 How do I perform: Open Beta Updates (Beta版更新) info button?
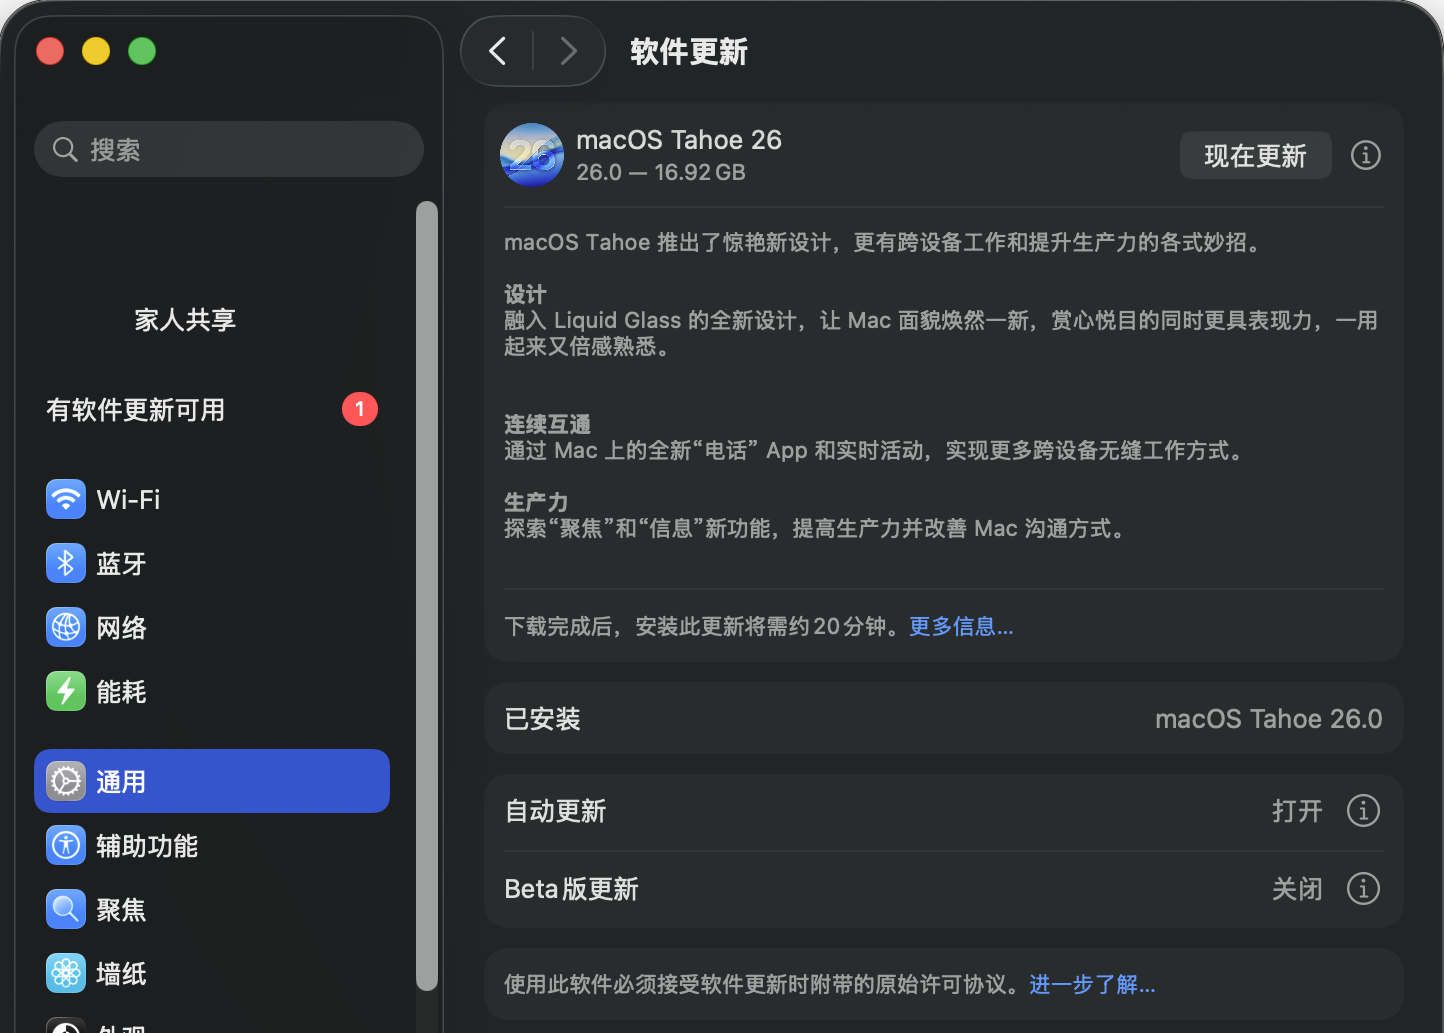tap(1363, 889)
